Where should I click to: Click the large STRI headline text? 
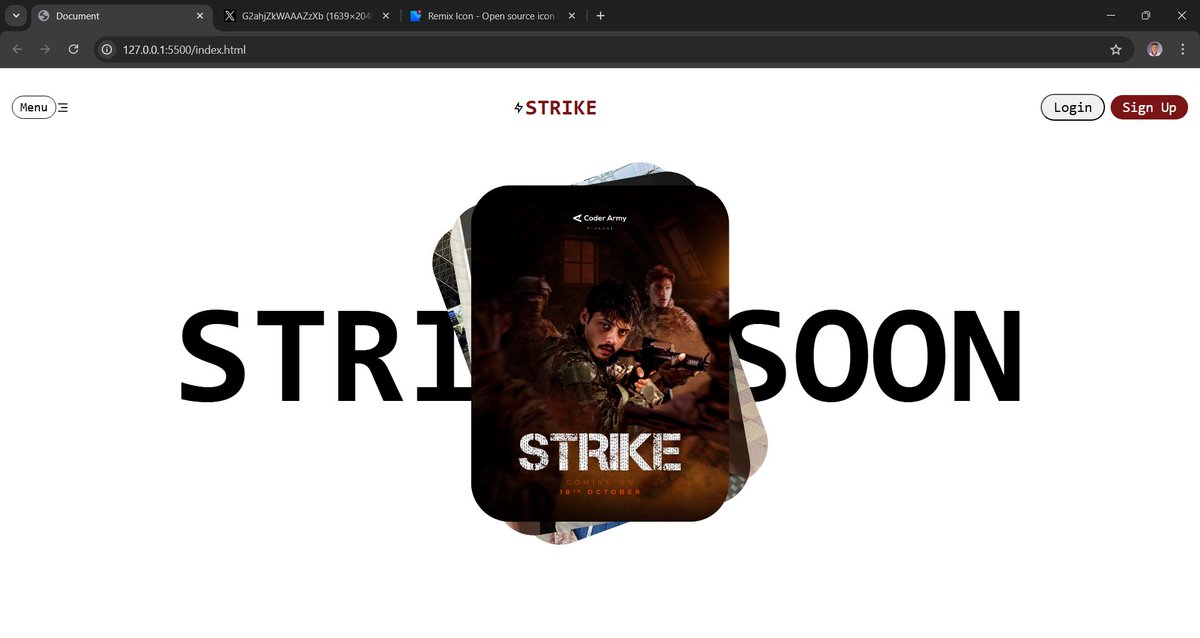tap(326, 357)
